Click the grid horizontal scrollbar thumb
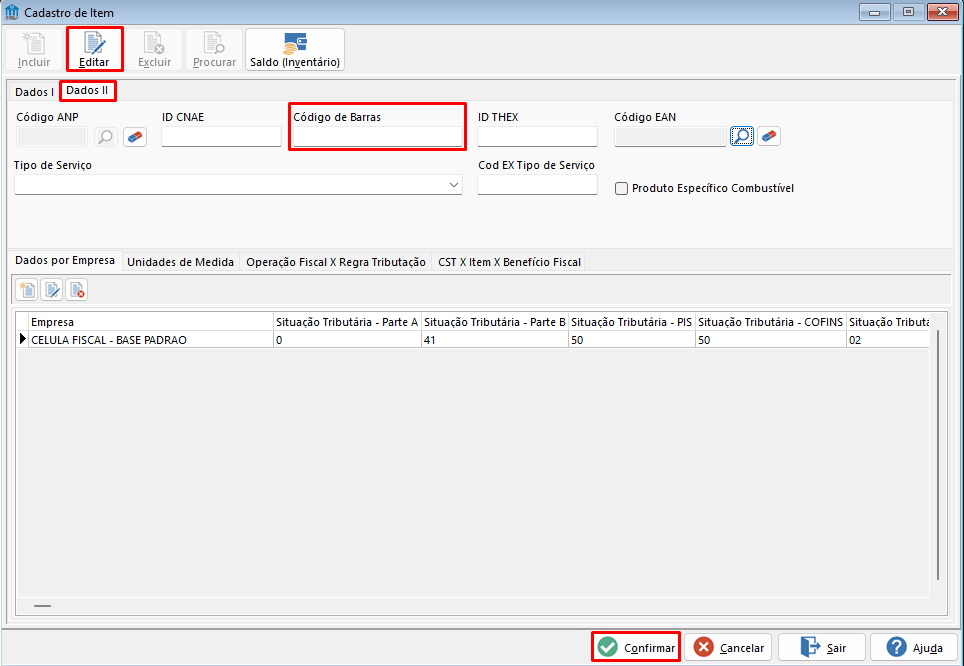This screenshot has width=964, height=666. (42, 606)
